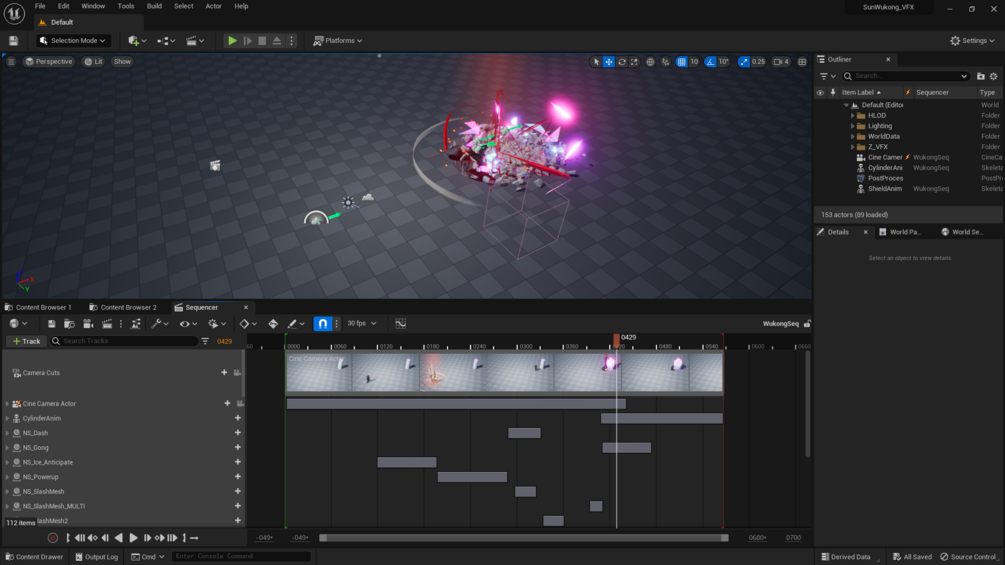Viewport: 1005px width, 565px height.
Task: Select the viewport select-objects cursor tool
Action: (596, 62)
